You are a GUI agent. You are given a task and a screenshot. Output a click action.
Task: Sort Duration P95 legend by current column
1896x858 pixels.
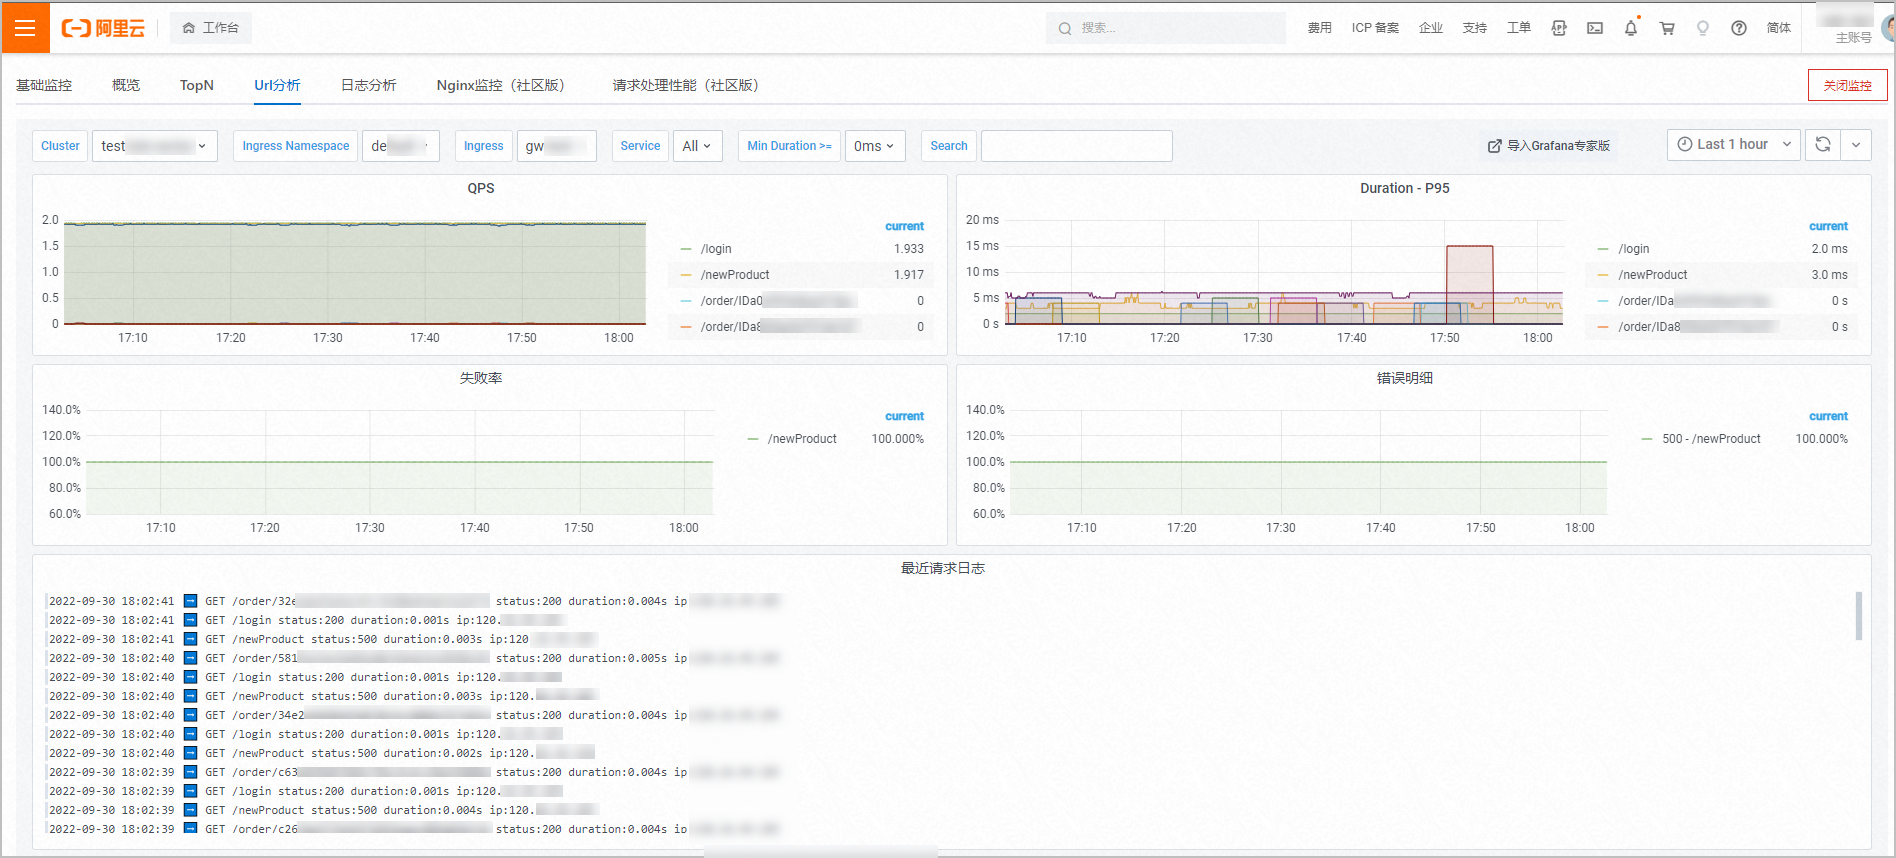coord(1828,226)
